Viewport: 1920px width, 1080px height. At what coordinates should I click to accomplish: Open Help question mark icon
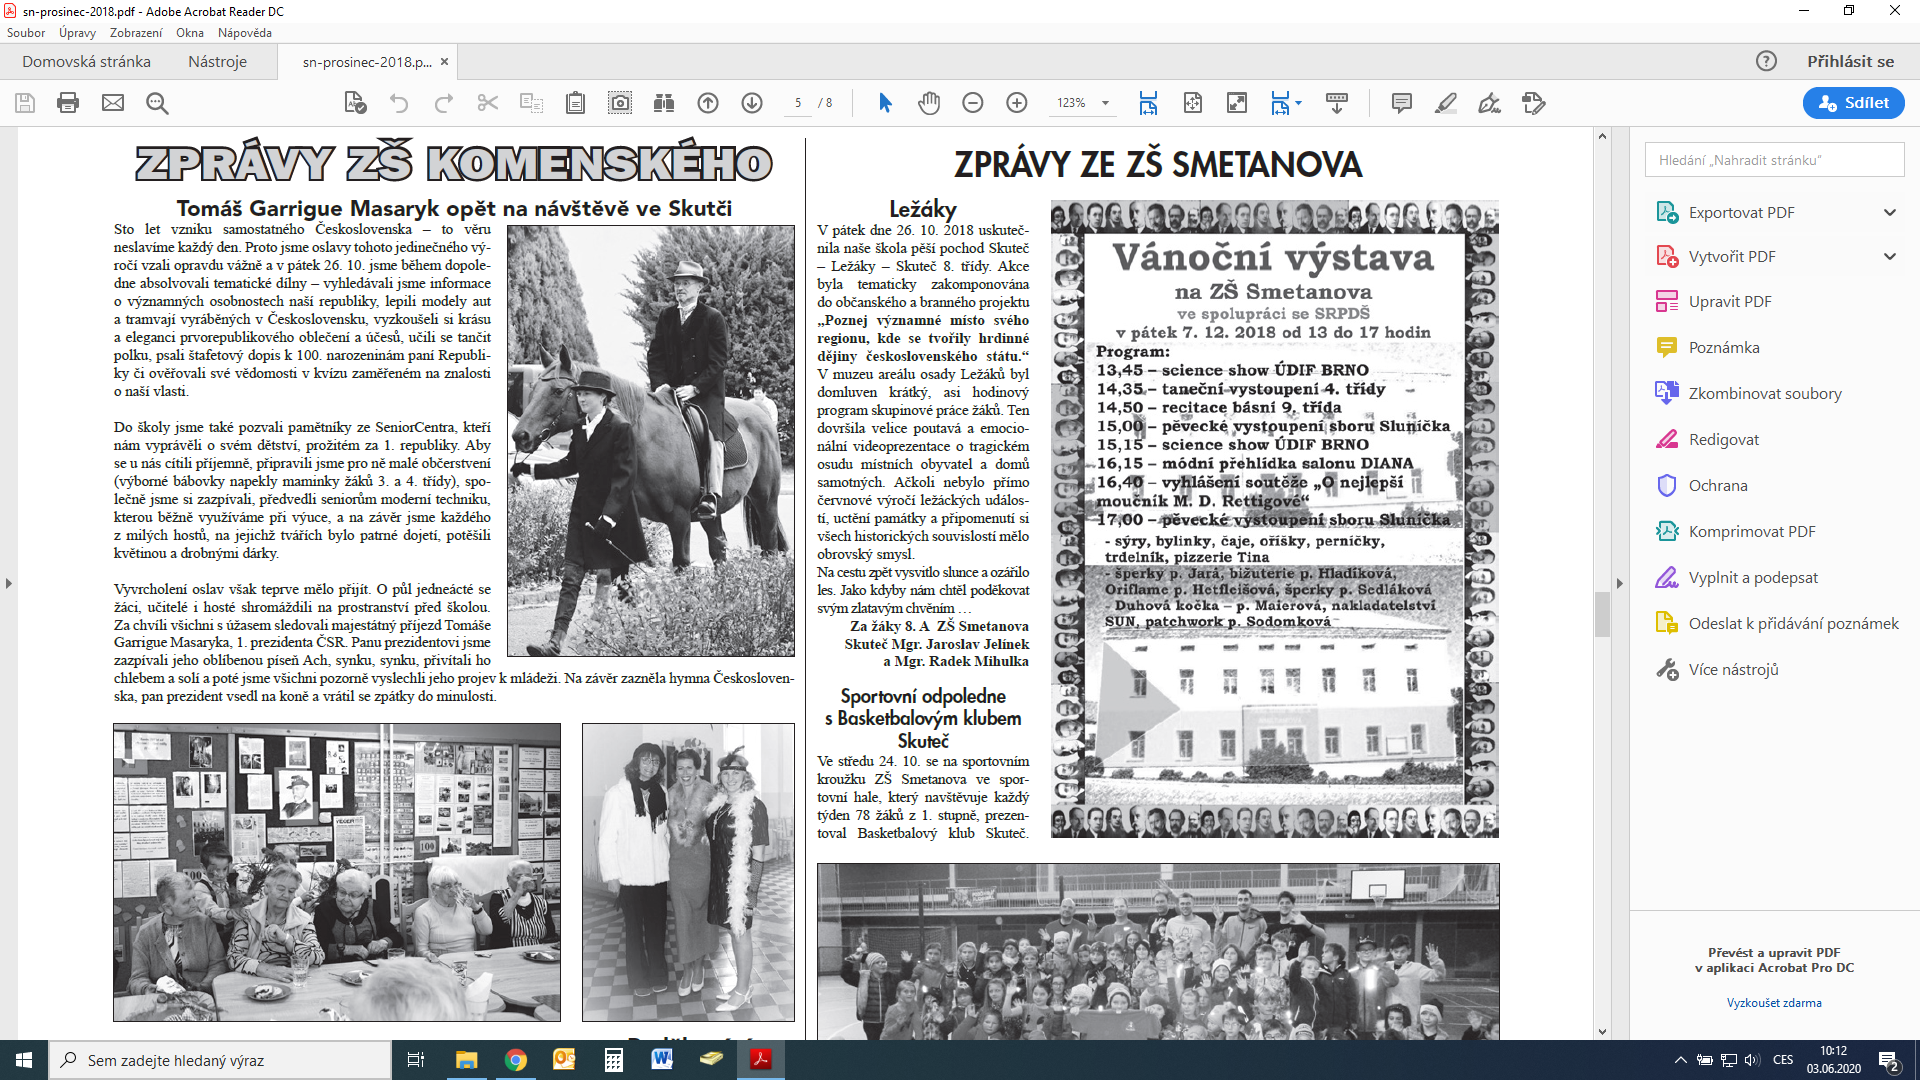1767,61
